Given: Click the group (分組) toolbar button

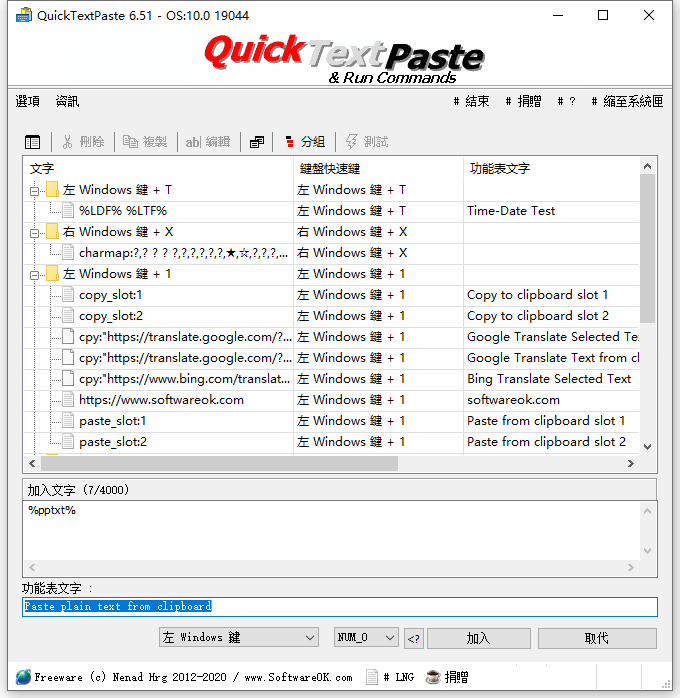Looking at the screenshot, I should tap(305, 142).
